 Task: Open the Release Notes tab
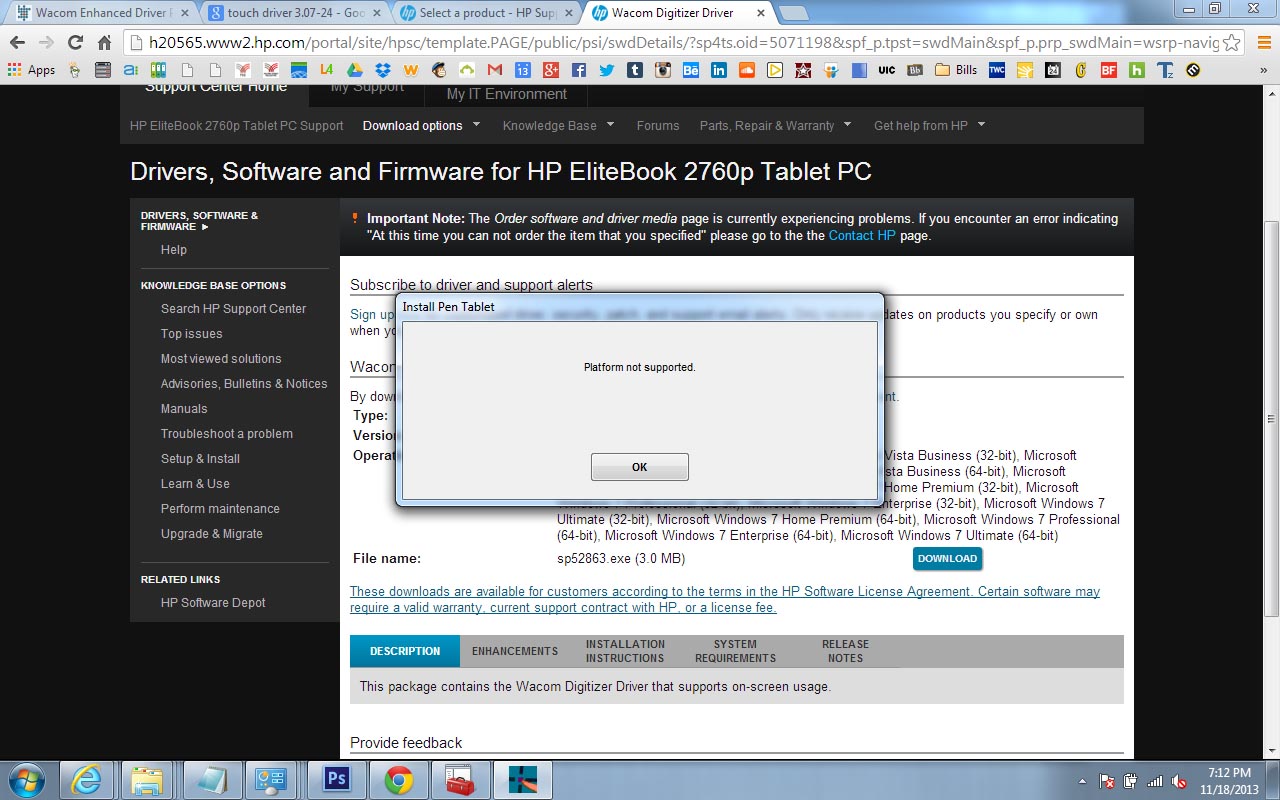(845, 651)
